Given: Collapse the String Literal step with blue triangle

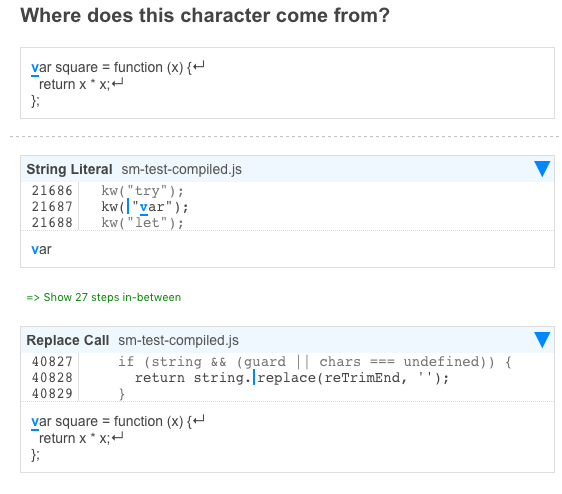Looking at the screenshot, I should point(542,168).
